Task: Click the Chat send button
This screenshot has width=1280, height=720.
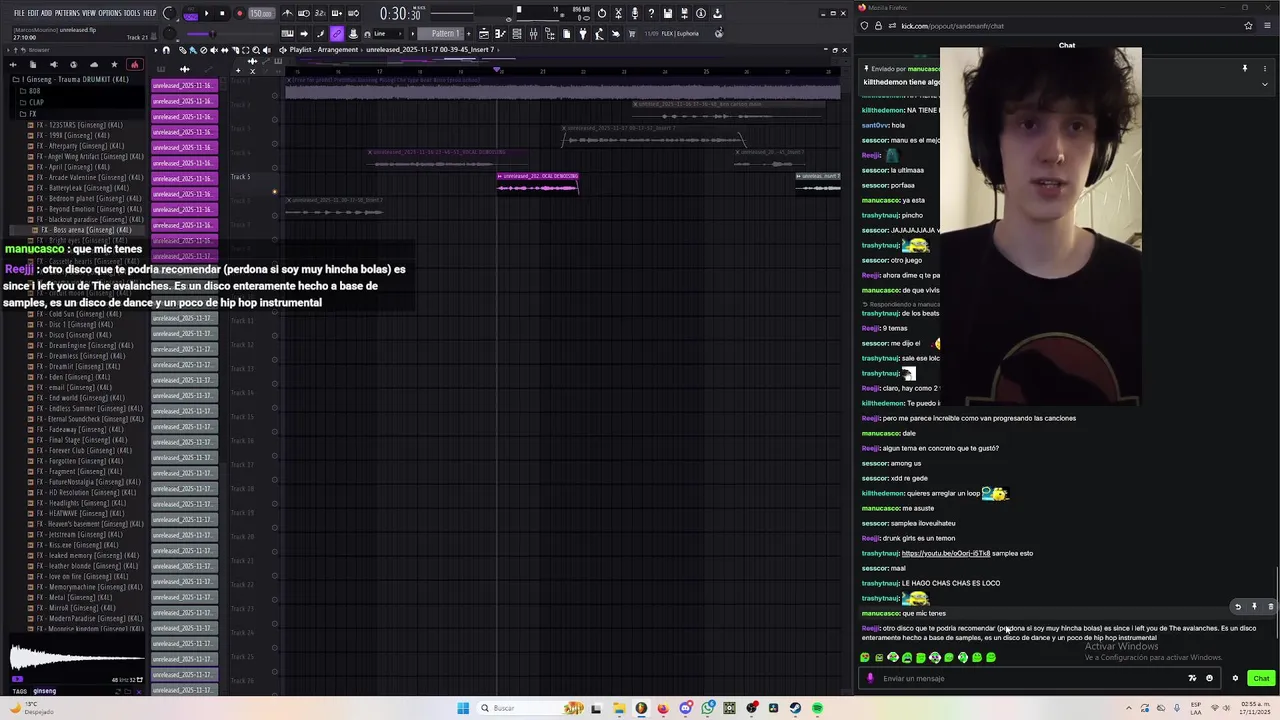Action: (x=1261, y=678)
